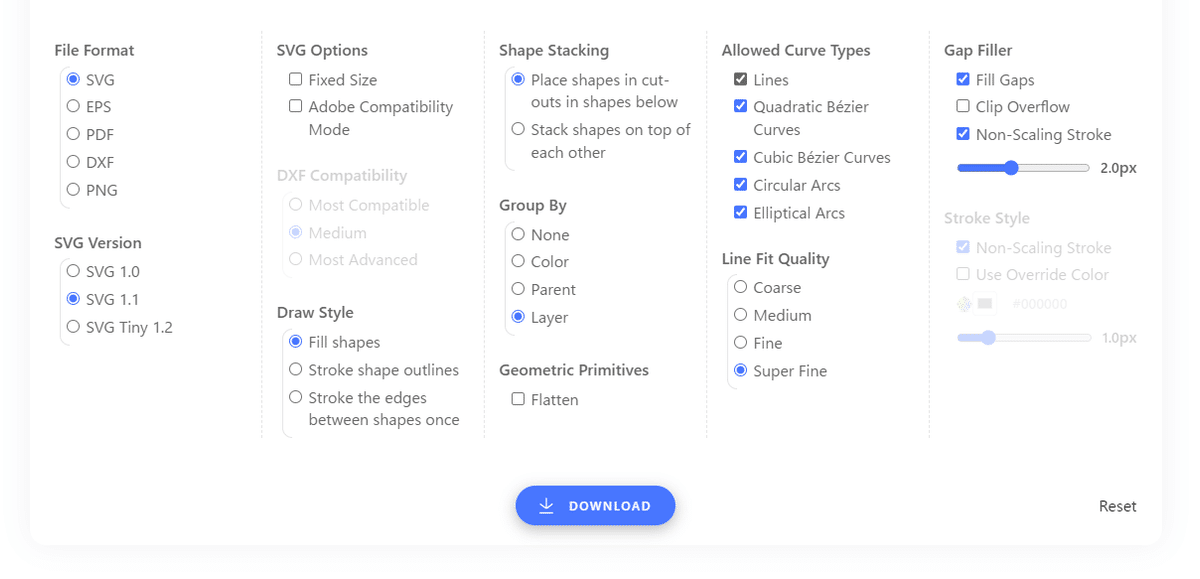Select PNG file format
The image size is (1200, 579).
coord(73,190)
